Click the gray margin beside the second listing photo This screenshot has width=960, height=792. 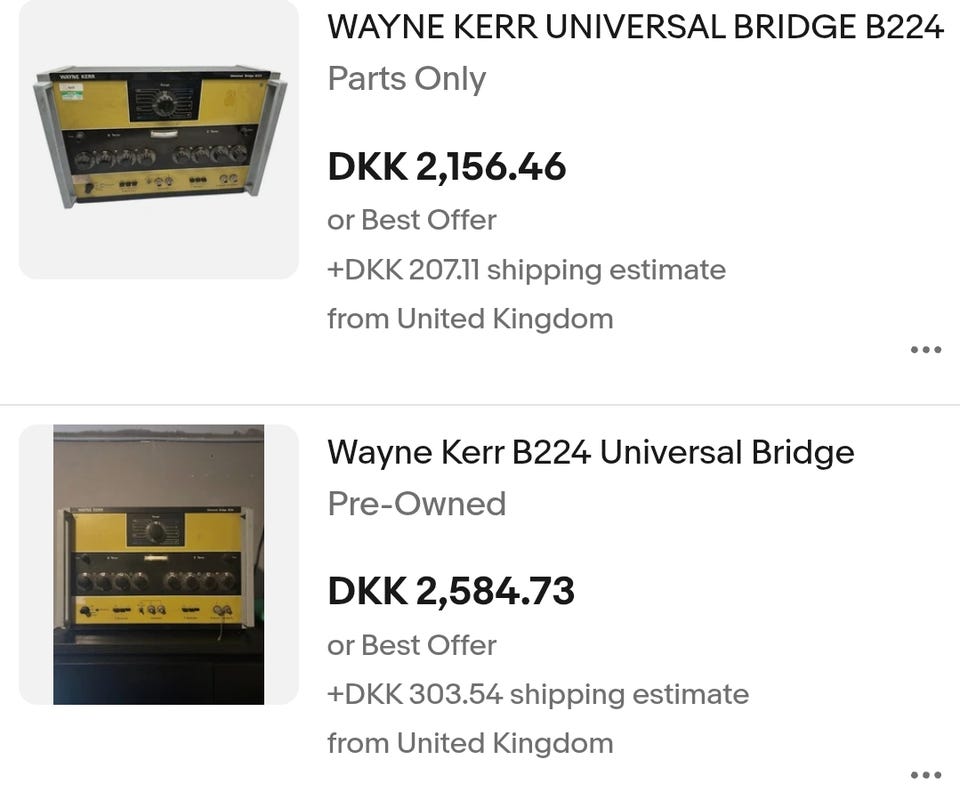(36, 564)
